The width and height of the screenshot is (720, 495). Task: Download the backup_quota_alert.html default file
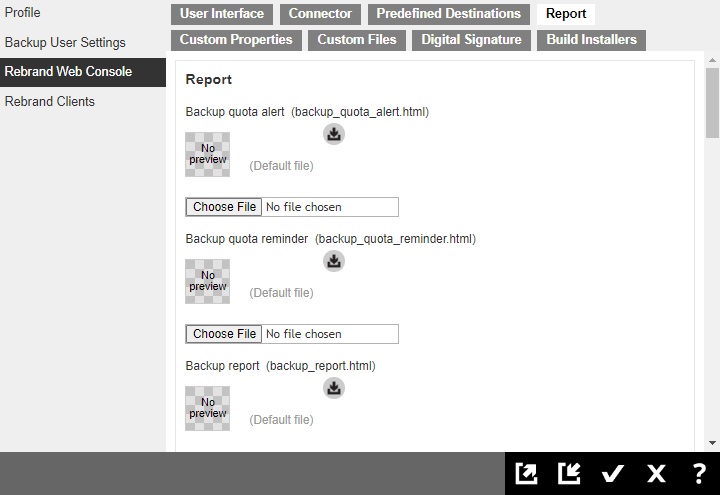point(334,134)
